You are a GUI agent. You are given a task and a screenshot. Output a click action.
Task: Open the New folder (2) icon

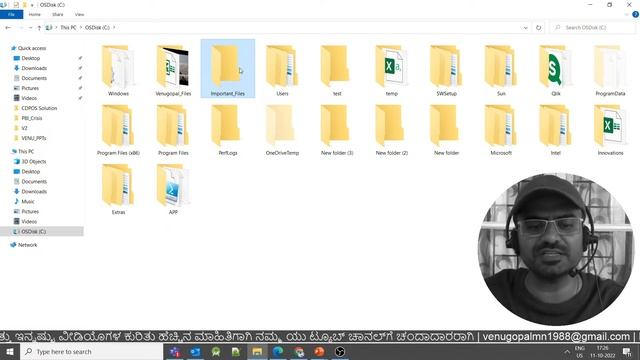[391, 129]
